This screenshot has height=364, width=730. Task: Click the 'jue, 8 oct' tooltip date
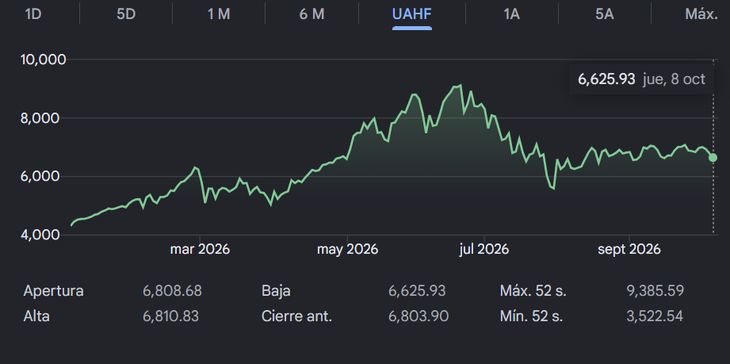tap(674, 80)
